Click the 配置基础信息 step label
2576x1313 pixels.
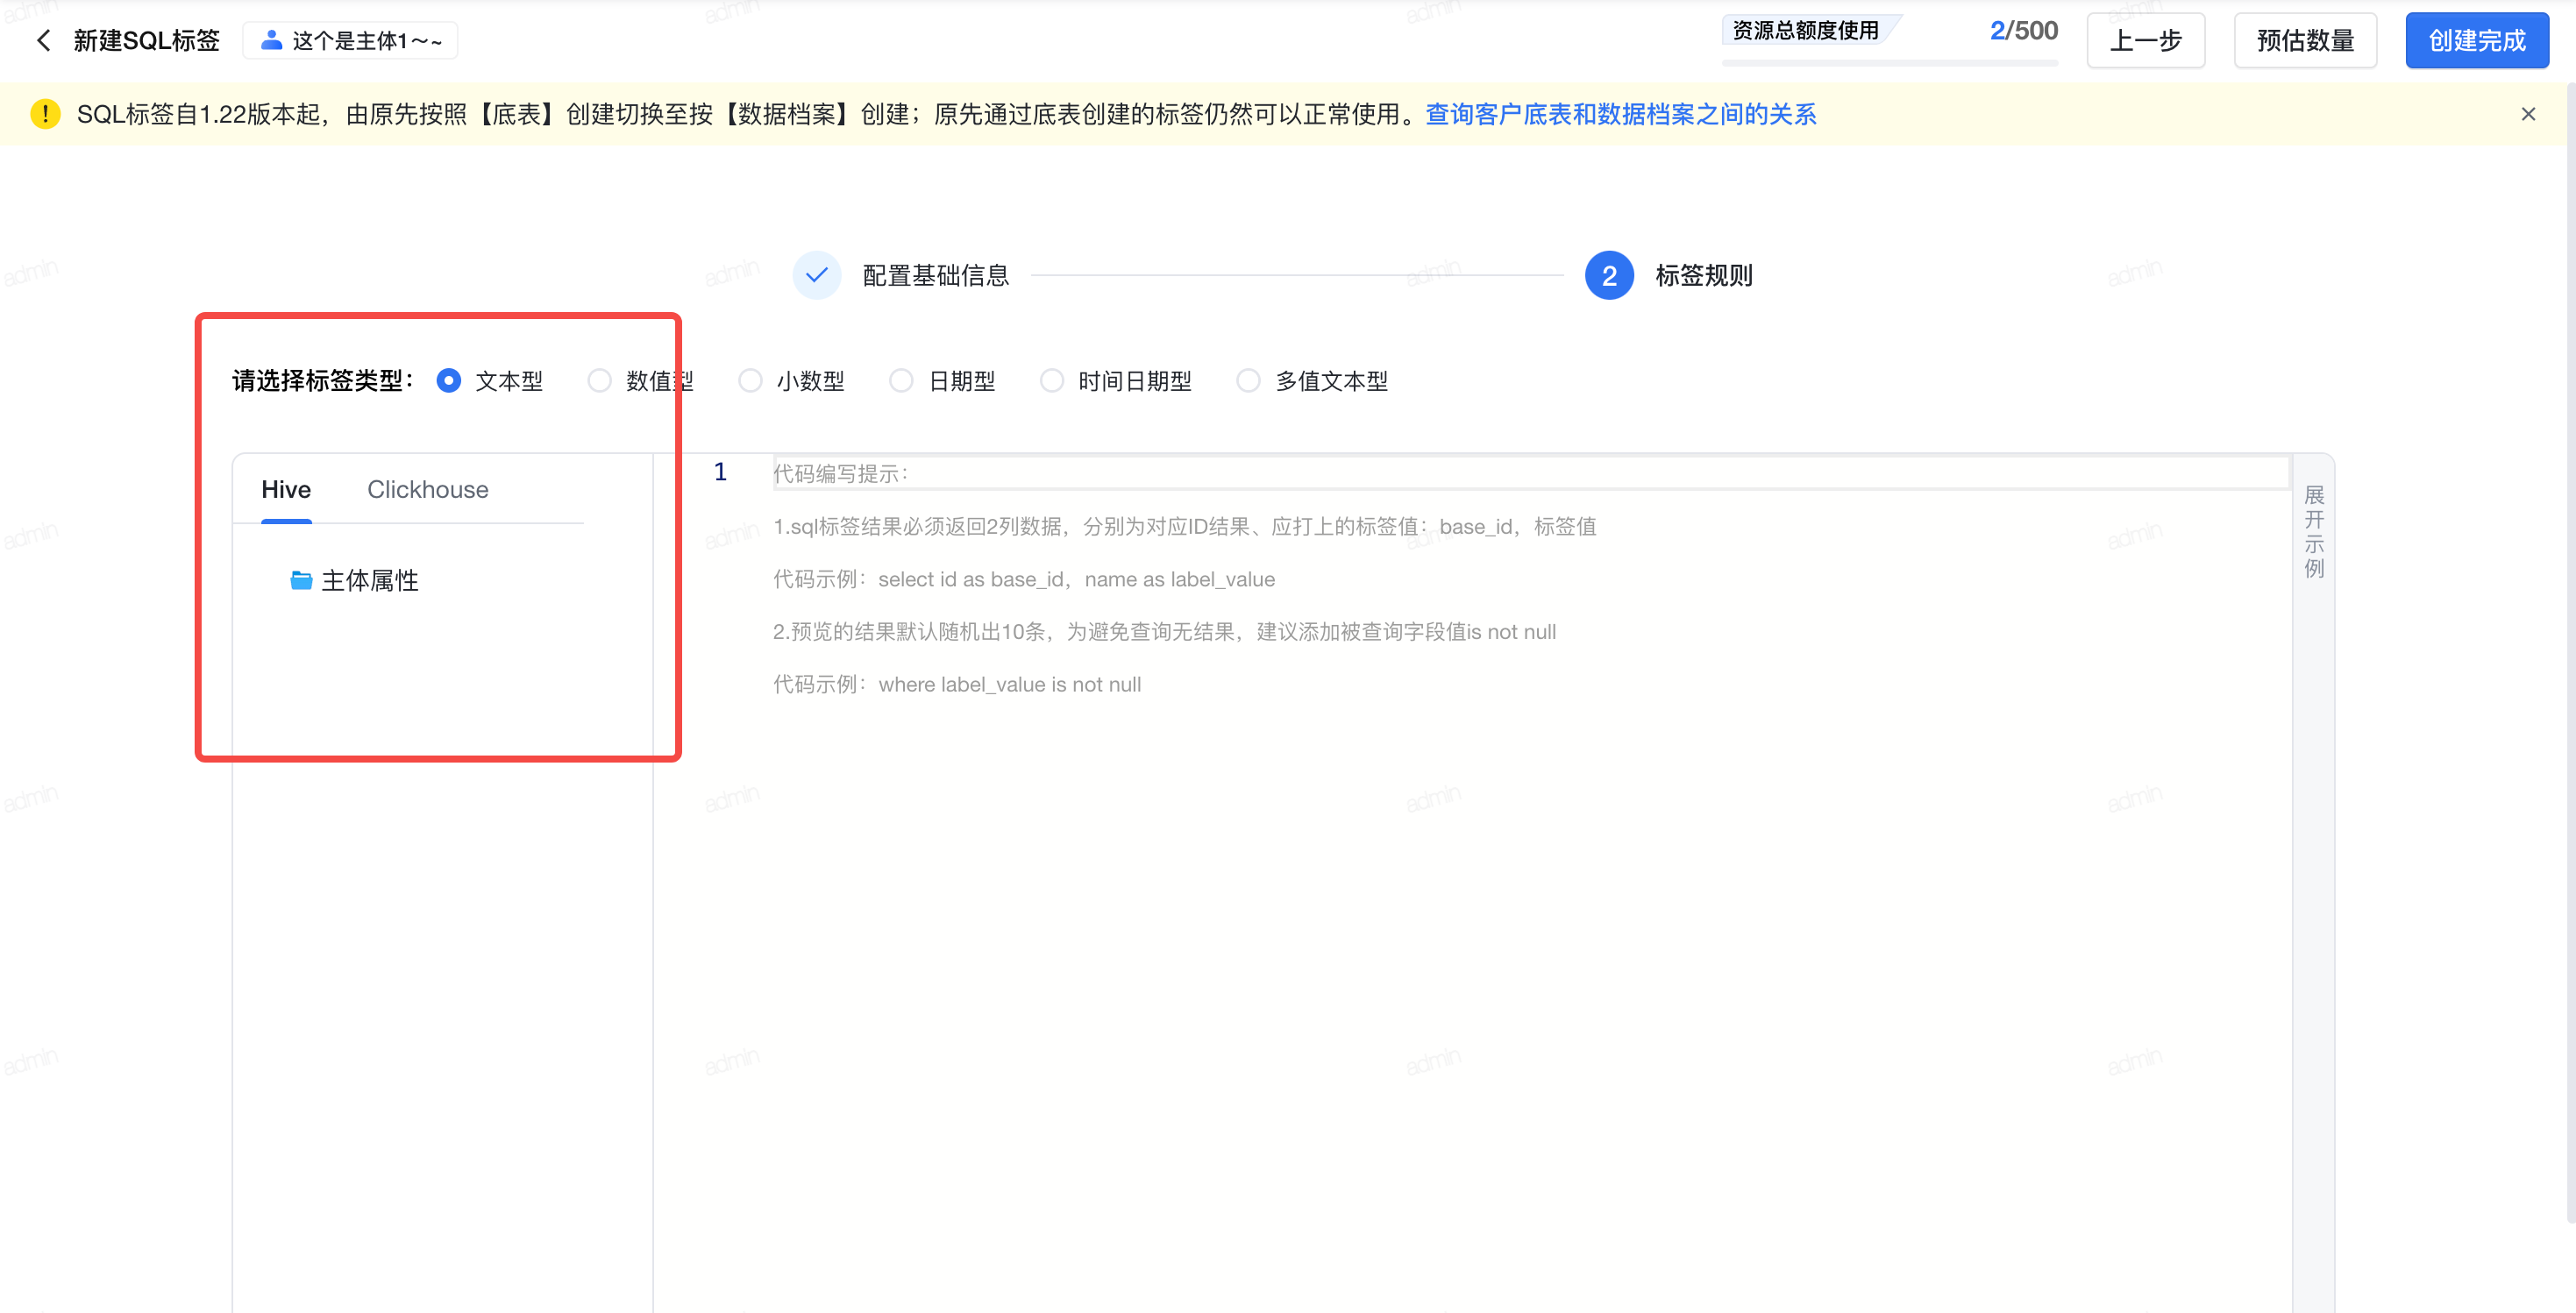935,275
